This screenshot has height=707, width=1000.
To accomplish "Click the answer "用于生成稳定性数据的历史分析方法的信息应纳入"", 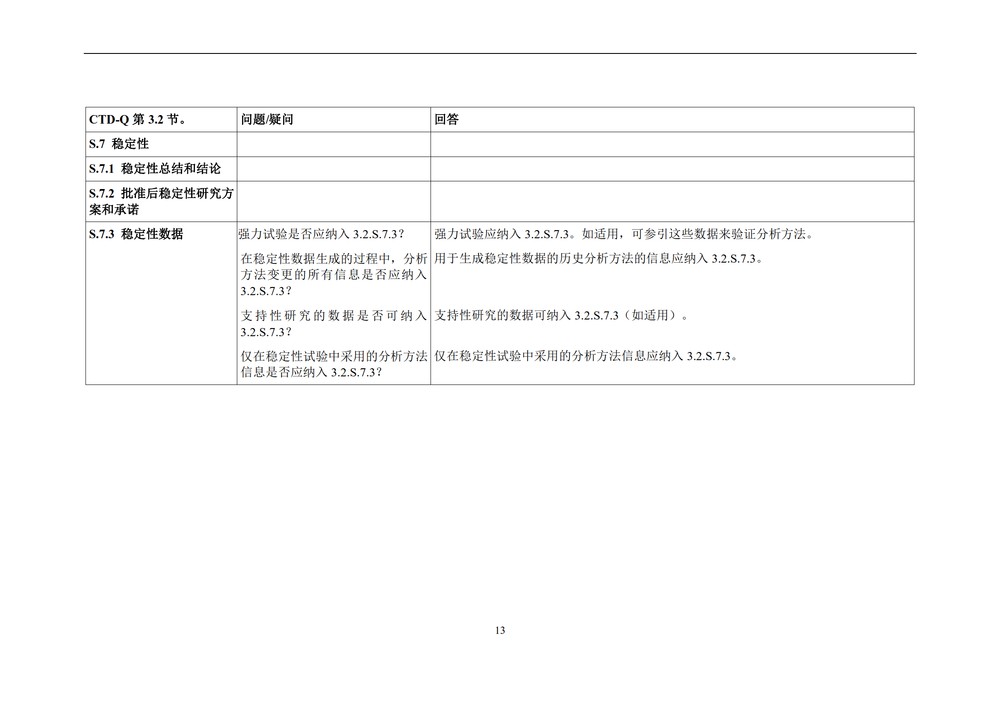I will (599, 259).
